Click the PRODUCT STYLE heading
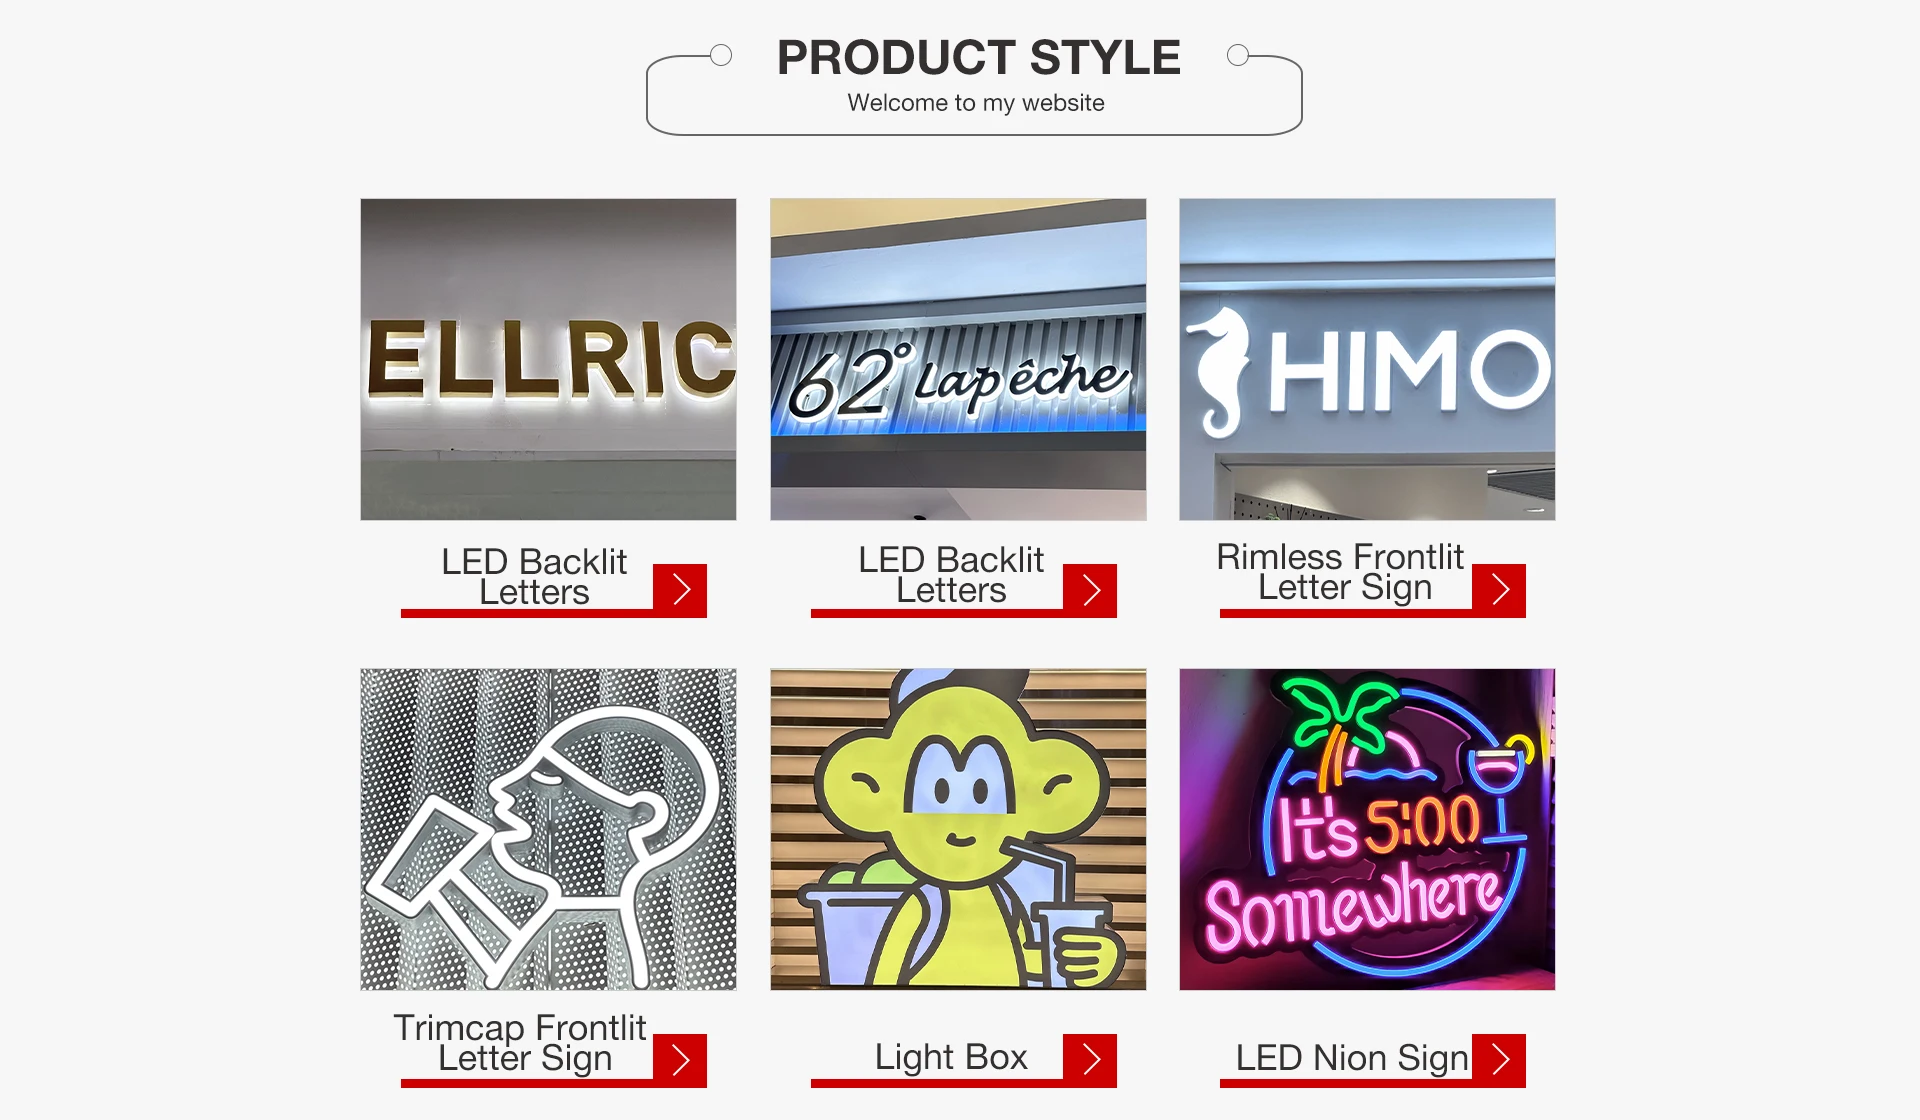 979,57
